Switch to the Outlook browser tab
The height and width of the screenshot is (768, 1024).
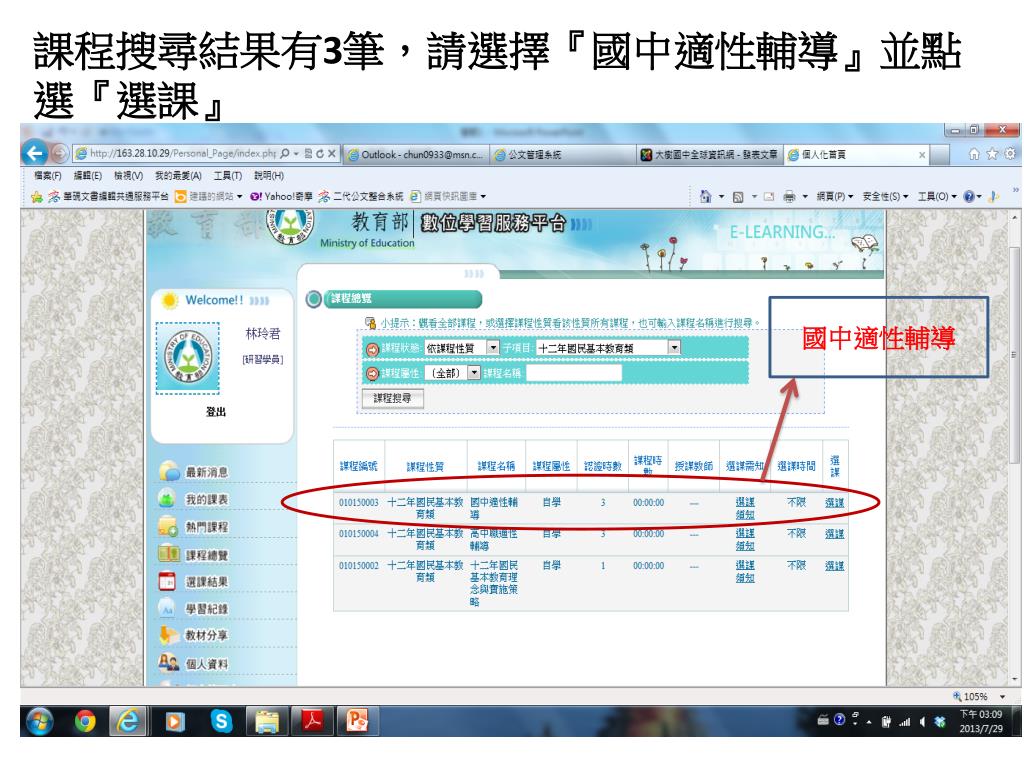416,155
